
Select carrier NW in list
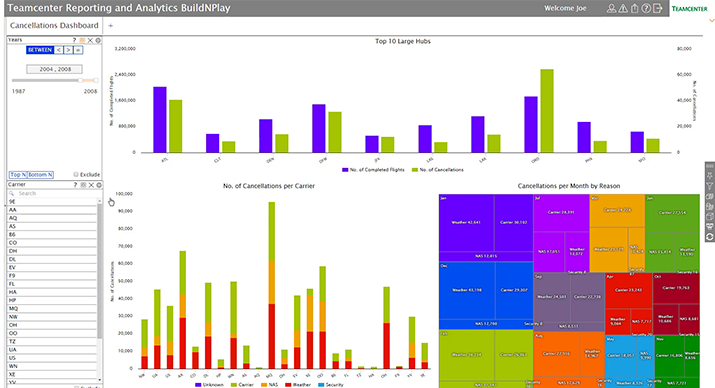(52, 316)
